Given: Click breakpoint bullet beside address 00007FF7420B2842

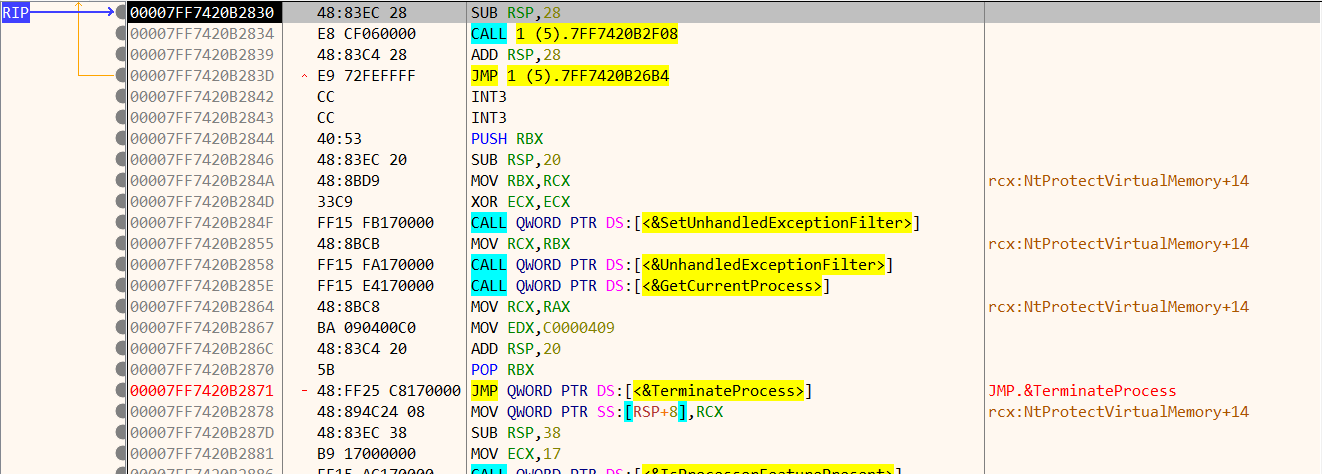Looking at the screenshot, I should pos(121,97).
